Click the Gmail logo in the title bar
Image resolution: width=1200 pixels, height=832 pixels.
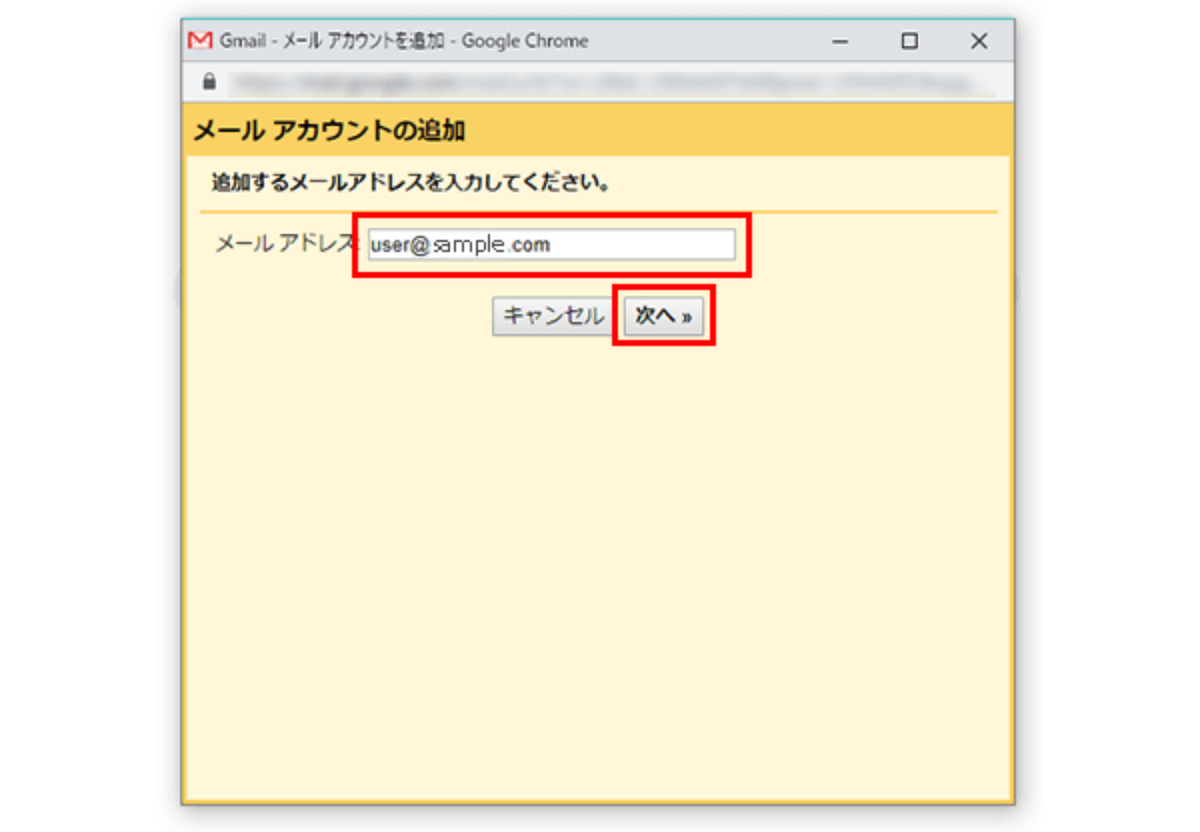point(201,41)
